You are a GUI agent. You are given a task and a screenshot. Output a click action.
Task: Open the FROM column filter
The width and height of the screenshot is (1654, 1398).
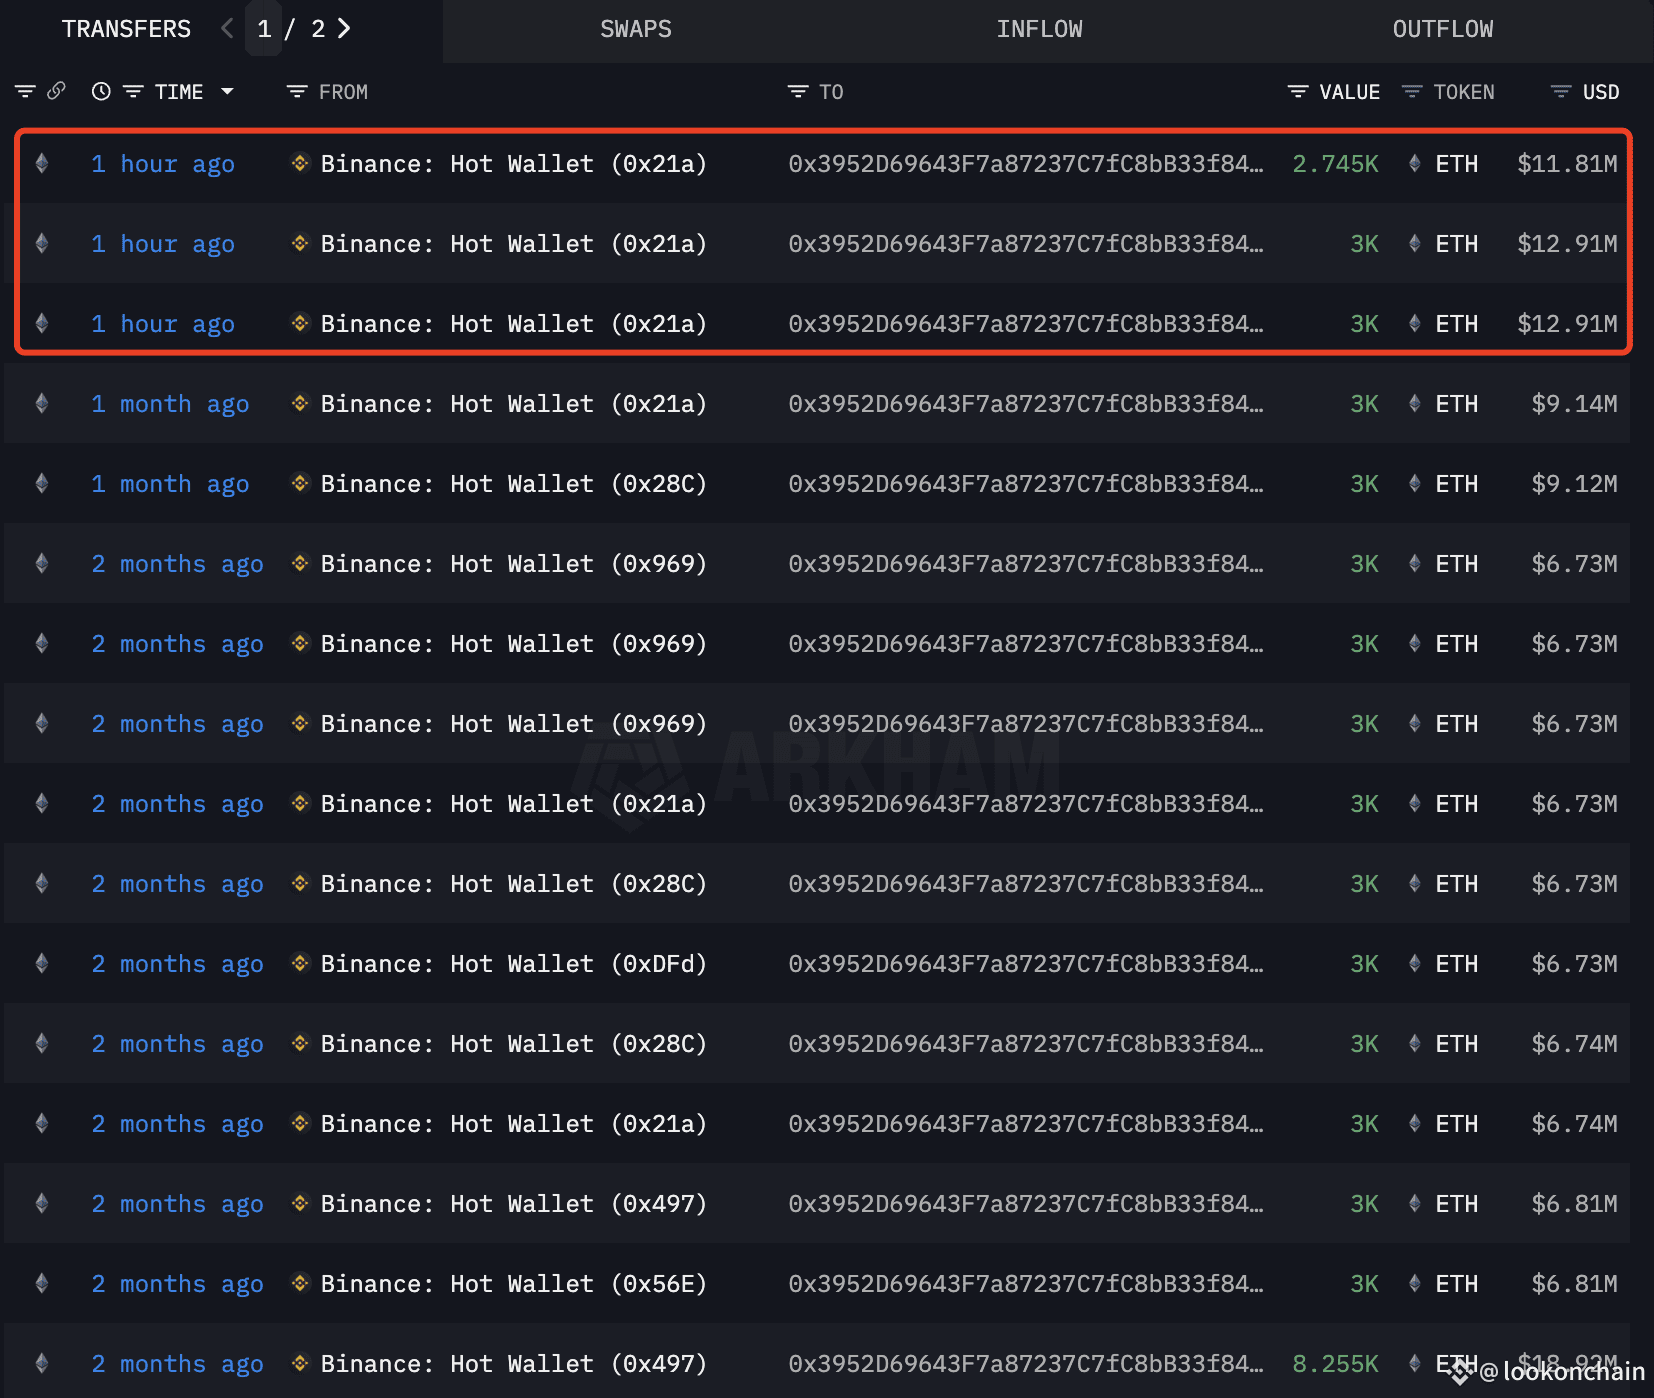pos(297,92)
